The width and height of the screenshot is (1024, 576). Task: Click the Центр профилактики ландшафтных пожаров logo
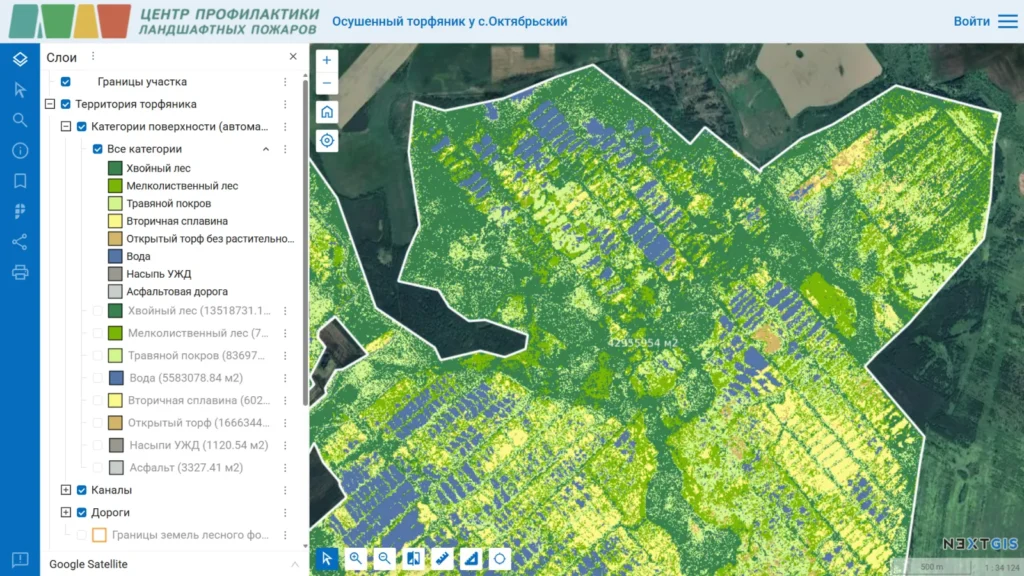pyautogui.click(x=164, y=21)
